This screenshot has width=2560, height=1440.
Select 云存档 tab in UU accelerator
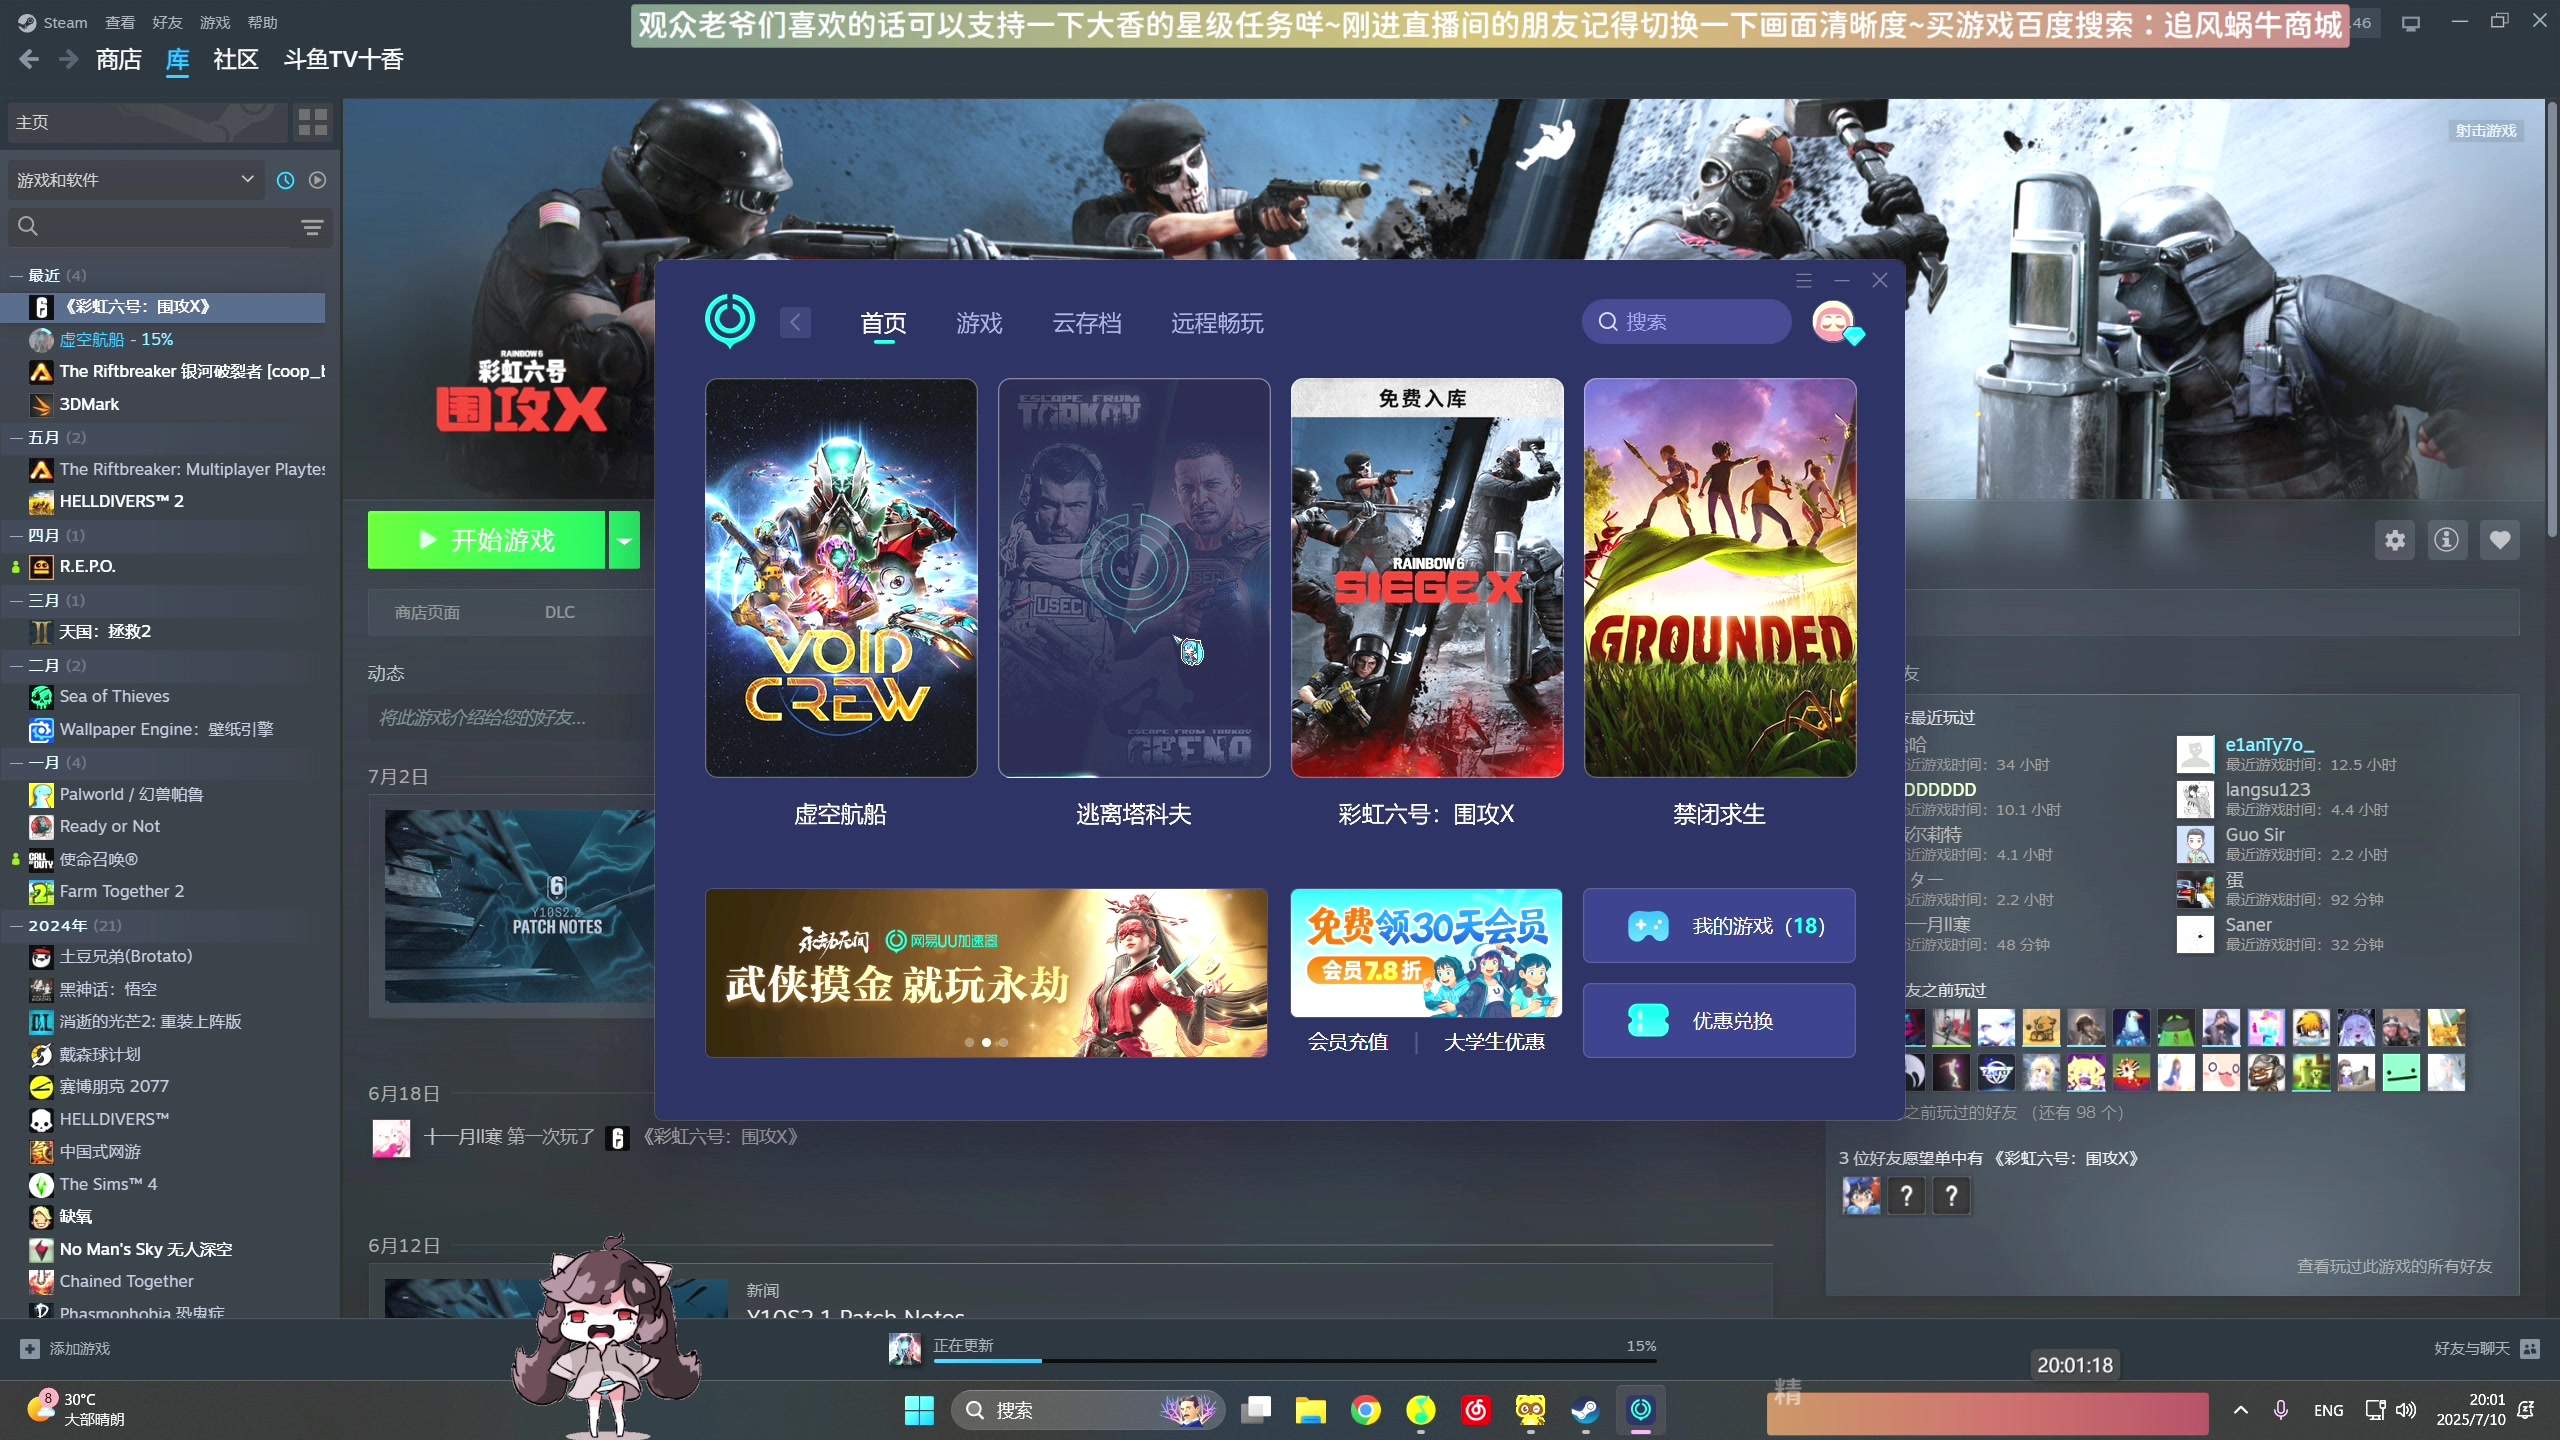[x=1087, y=323]
